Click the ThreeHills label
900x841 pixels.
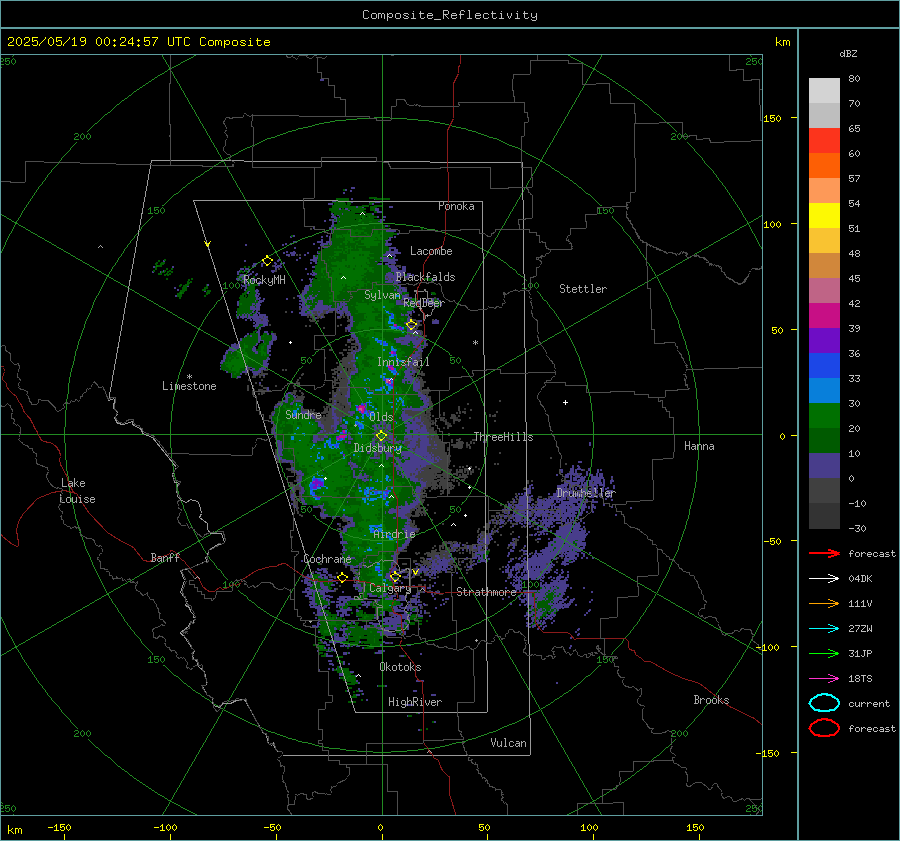pyautogui.click(x=503, y=437)
